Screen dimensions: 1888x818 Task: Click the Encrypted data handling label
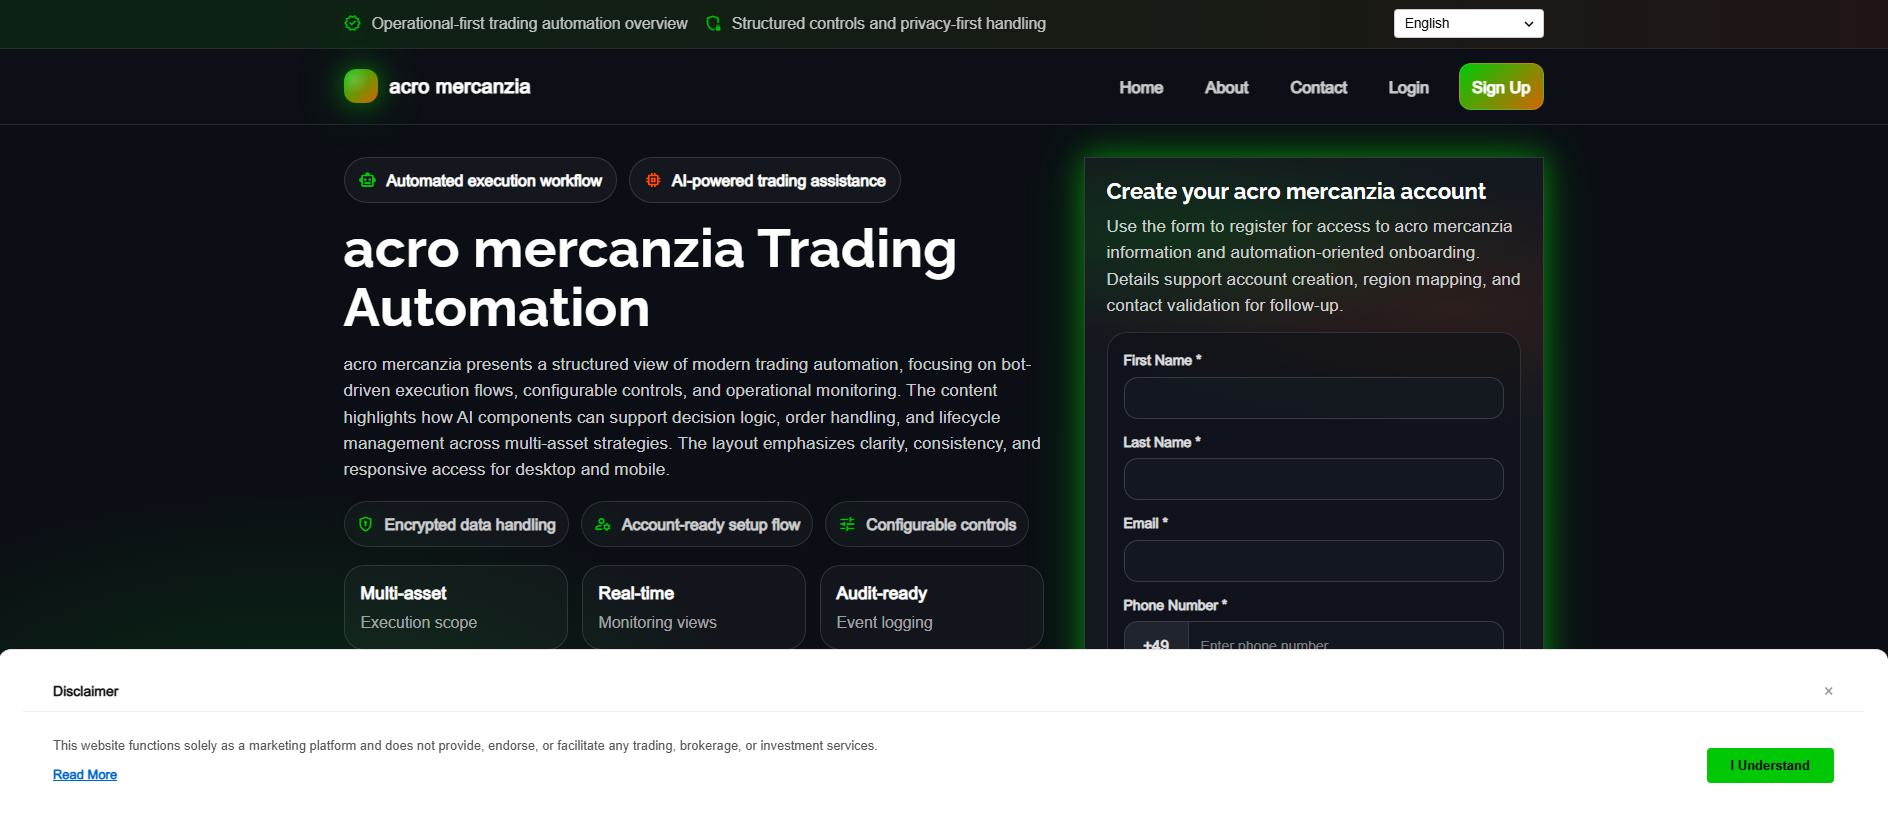point(470,525)
